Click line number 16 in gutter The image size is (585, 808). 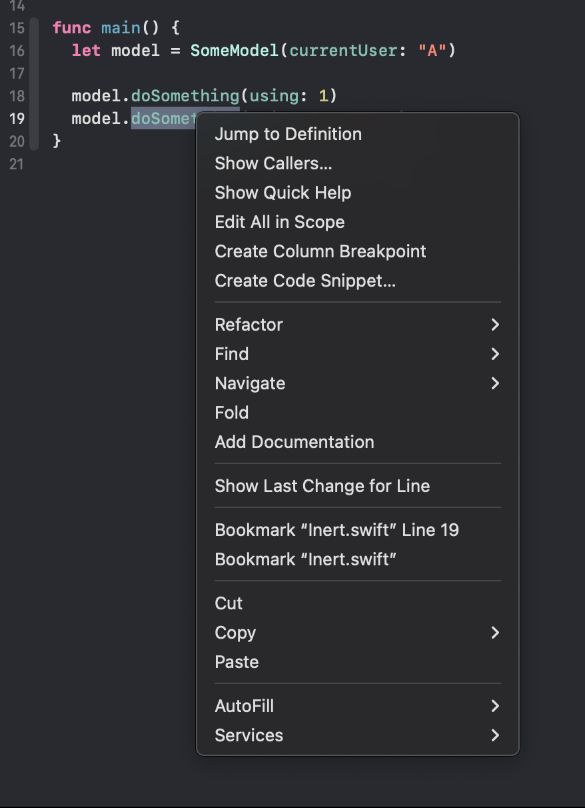(16, 50)
